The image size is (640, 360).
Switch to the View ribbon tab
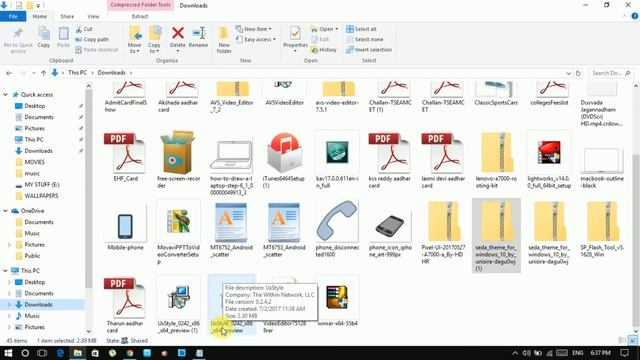coord(93,16)
